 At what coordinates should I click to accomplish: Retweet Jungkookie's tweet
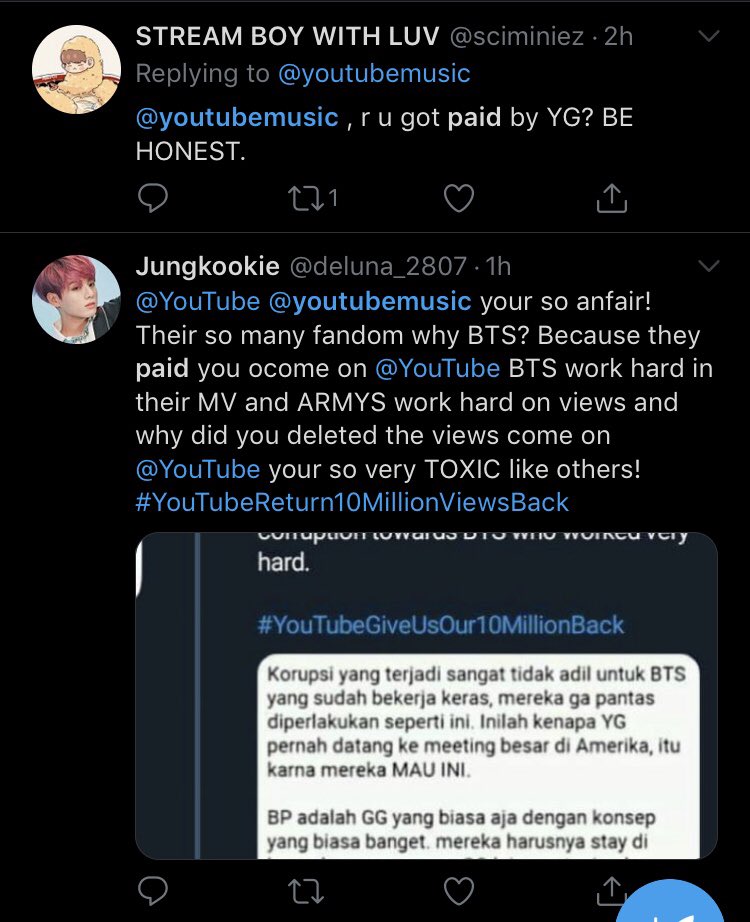[x=306, y=891]
